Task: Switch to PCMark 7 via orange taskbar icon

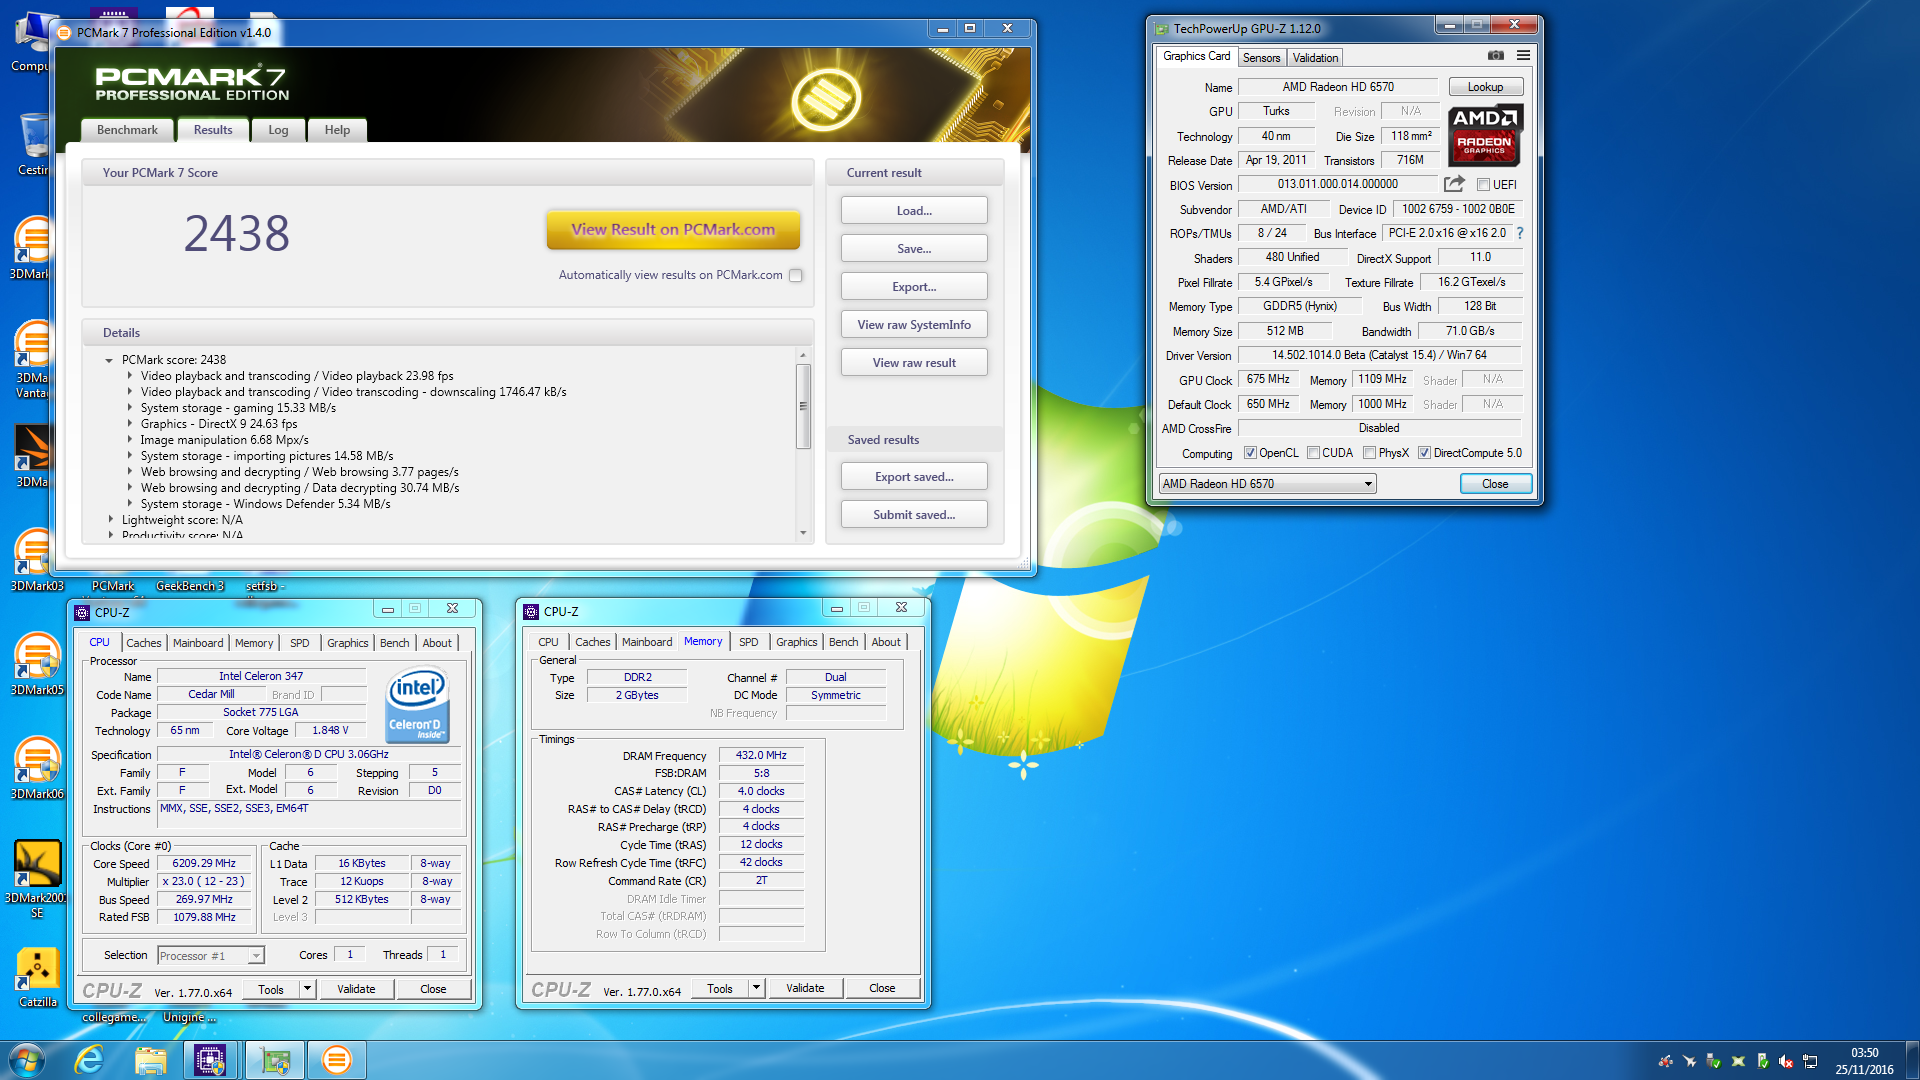Action: pyautogui.click(x=337, y=1060)
